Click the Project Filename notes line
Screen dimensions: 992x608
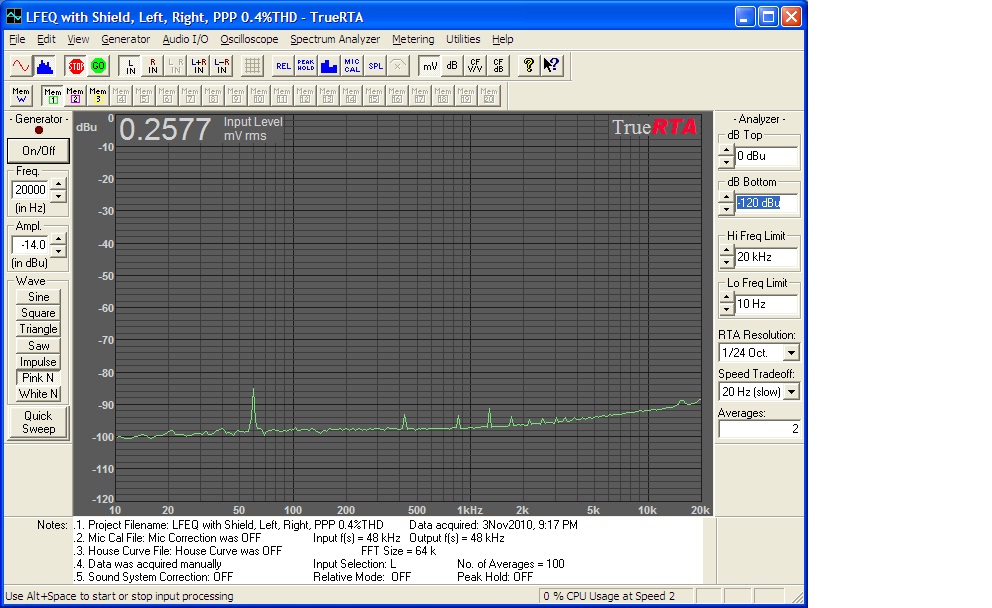(230, 524)
